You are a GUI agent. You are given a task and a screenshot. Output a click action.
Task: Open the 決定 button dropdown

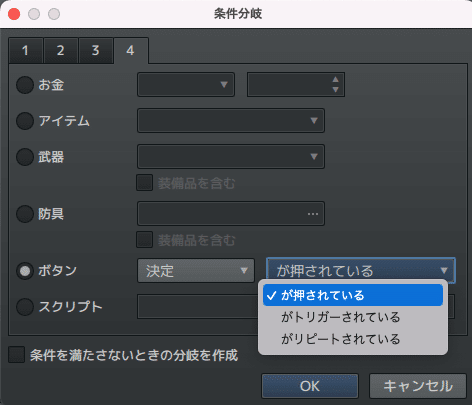click(196, 271)
